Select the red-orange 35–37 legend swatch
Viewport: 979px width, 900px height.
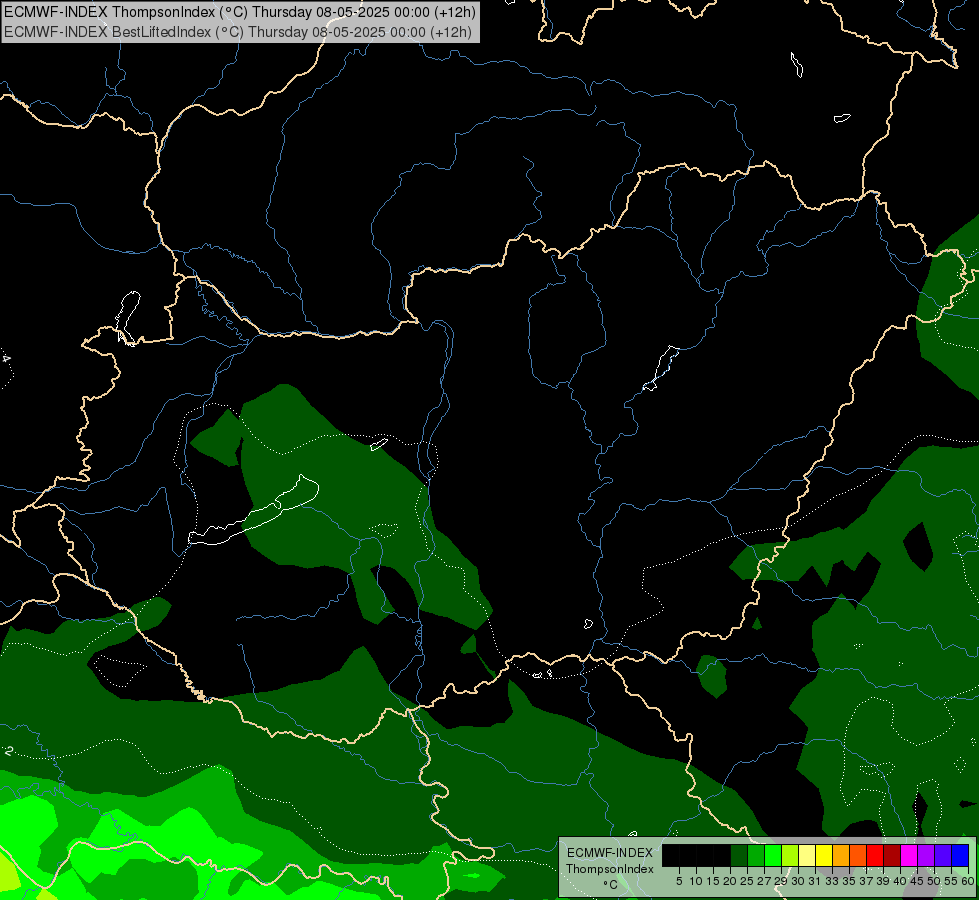tap(858, 855)
